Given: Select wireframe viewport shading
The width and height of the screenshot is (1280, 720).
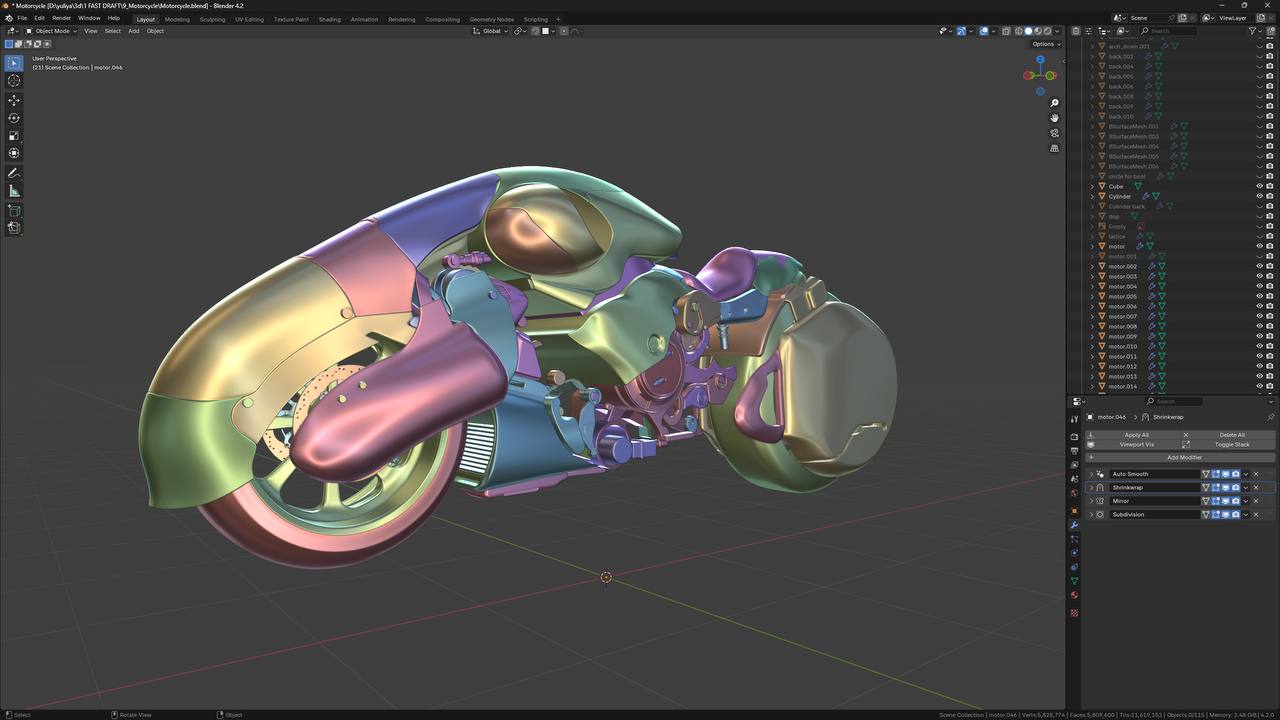Looking at the screenshot, I should 1019,31.
